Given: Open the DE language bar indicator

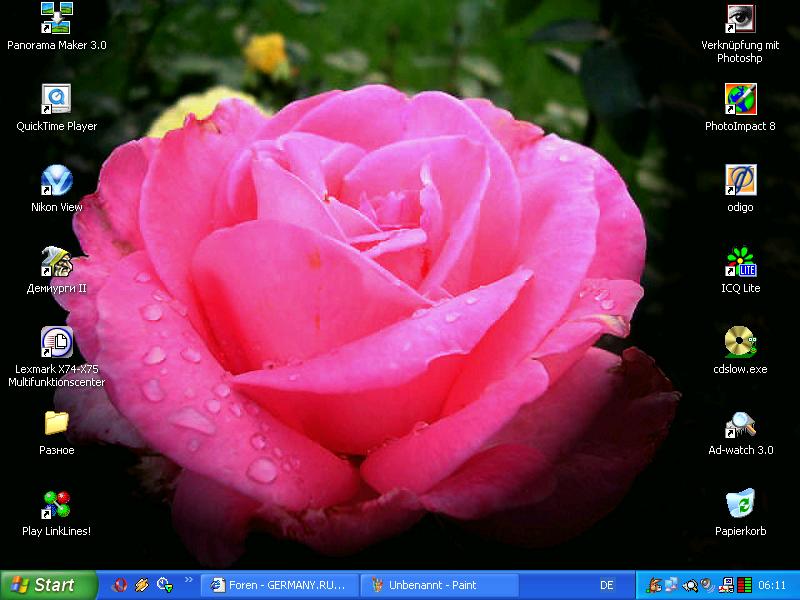Looking at the screenshot, I should pyautogui.click(x=607, y=585).
